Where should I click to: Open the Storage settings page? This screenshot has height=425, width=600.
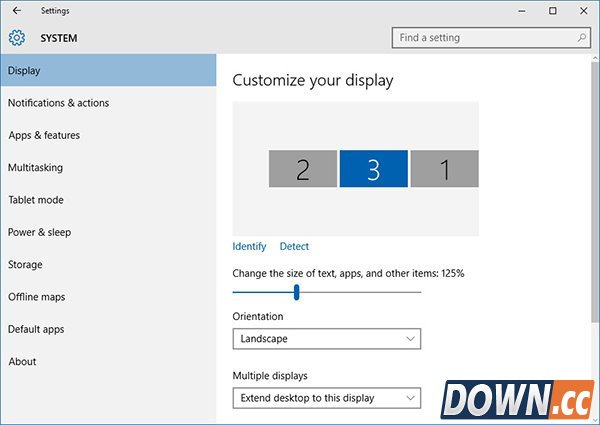pos(25,265)
